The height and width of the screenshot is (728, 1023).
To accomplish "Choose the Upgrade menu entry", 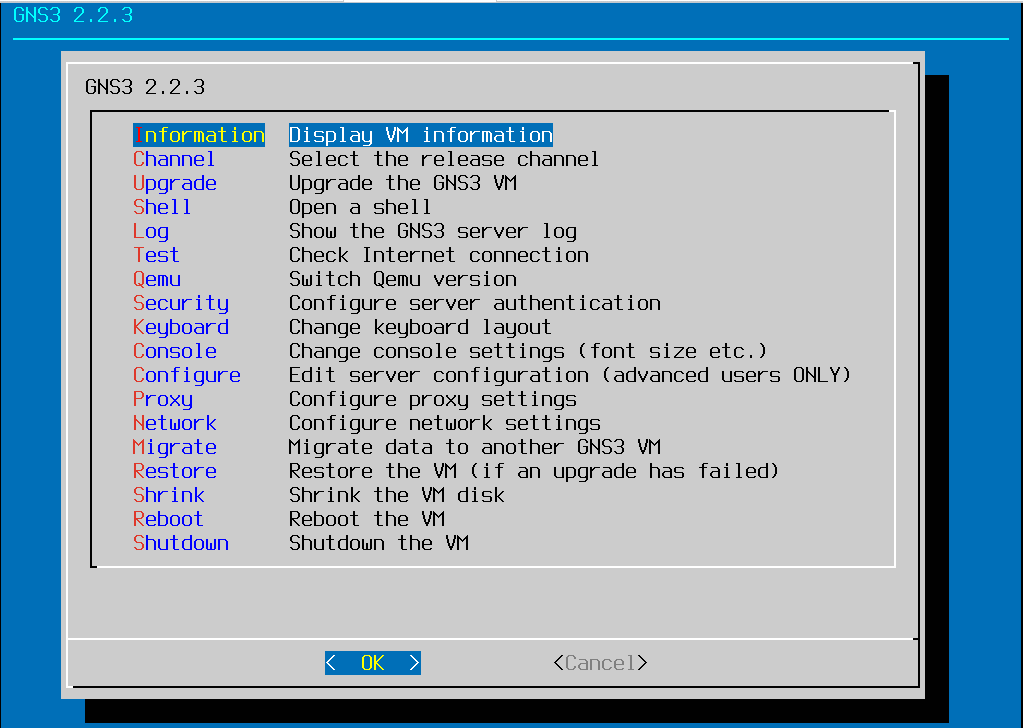I will tap(175, 184).
